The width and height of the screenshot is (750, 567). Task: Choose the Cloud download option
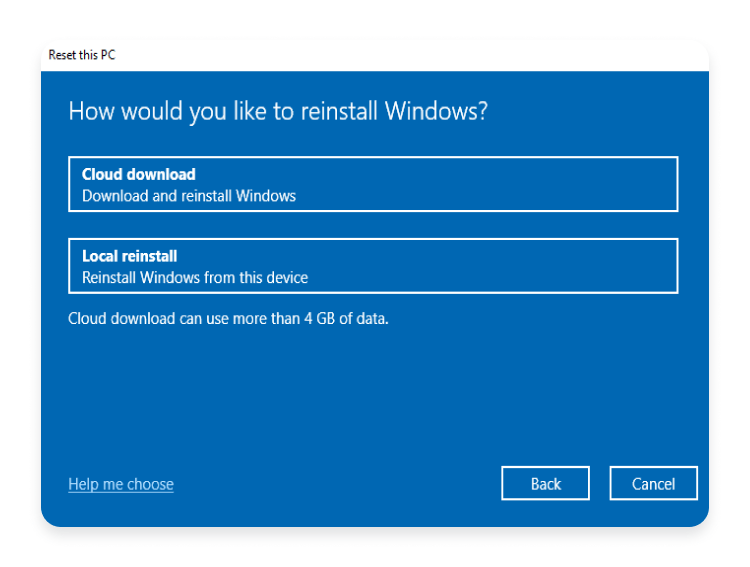pos(372,184)
